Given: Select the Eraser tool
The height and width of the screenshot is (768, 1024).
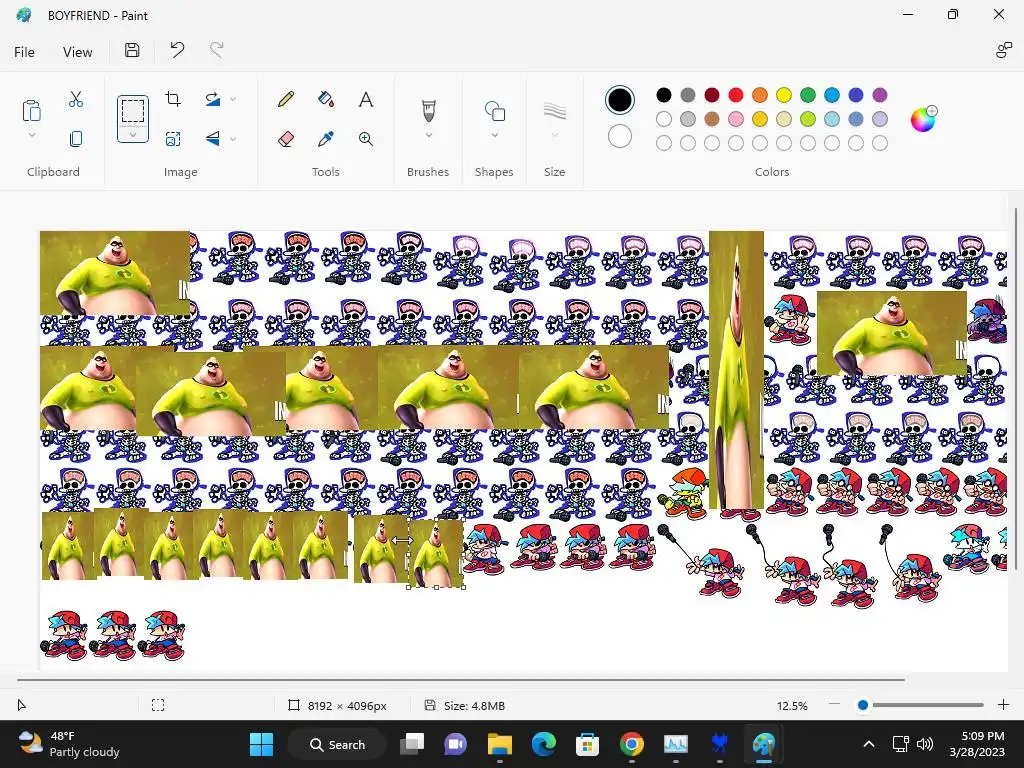Looking at the screenshot, I should (x=285, y=138).
